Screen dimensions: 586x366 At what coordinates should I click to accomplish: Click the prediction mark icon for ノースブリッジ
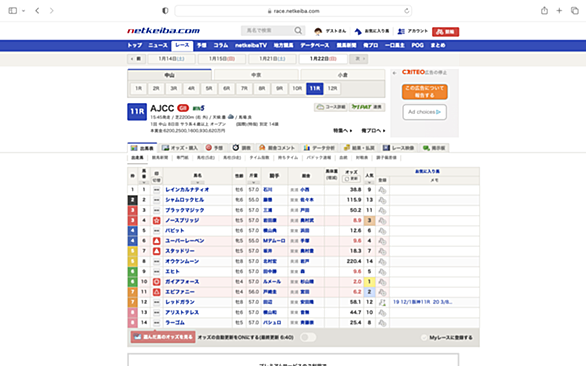(157, 221)
